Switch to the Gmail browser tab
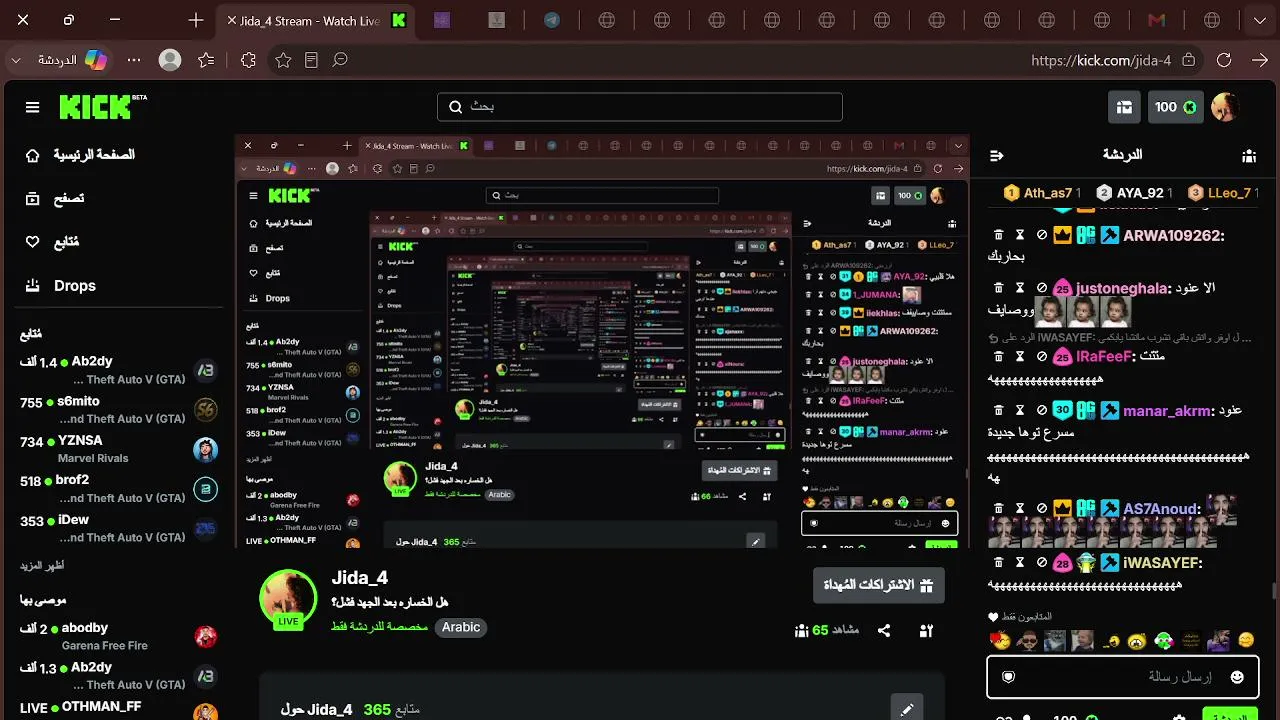Image resolution: width=1280 pixels, height=720 pixels. click(1157, 20)
